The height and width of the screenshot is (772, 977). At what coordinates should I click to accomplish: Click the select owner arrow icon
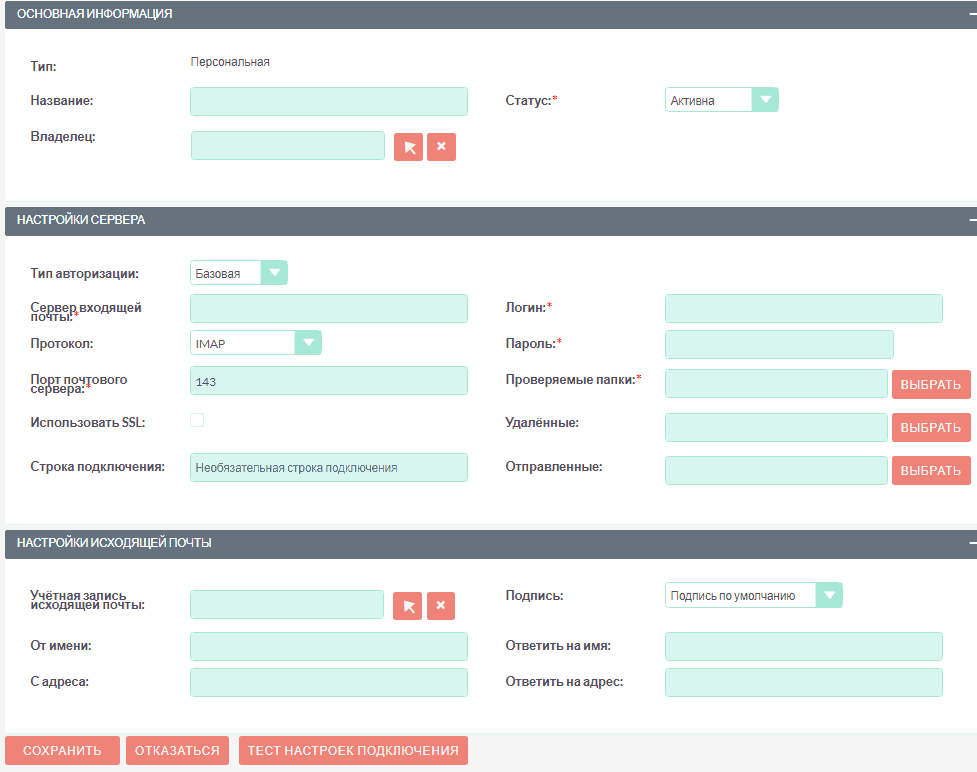(x=409, y=147)
